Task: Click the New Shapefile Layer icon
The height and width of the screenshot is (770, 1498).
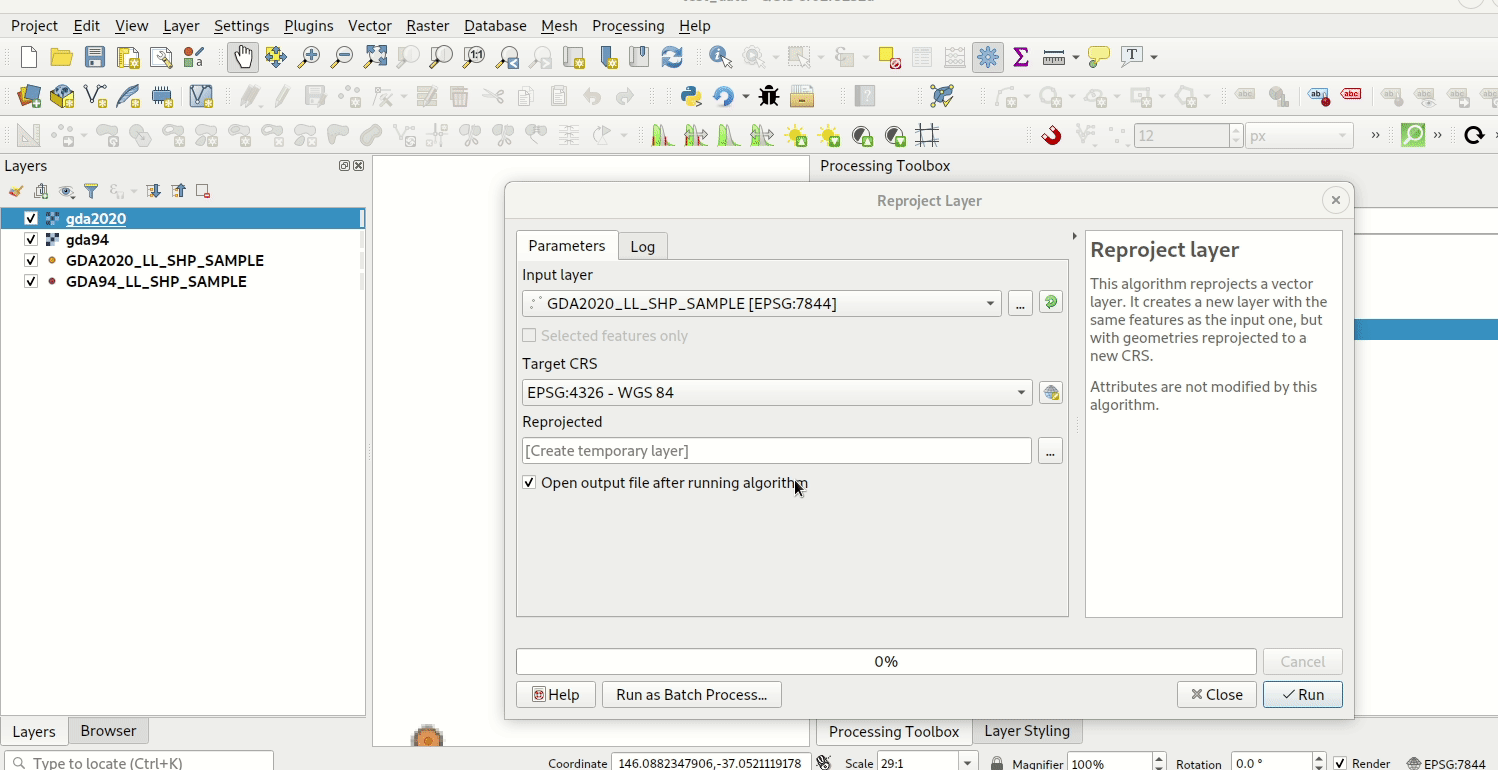Action: (95, 96)
